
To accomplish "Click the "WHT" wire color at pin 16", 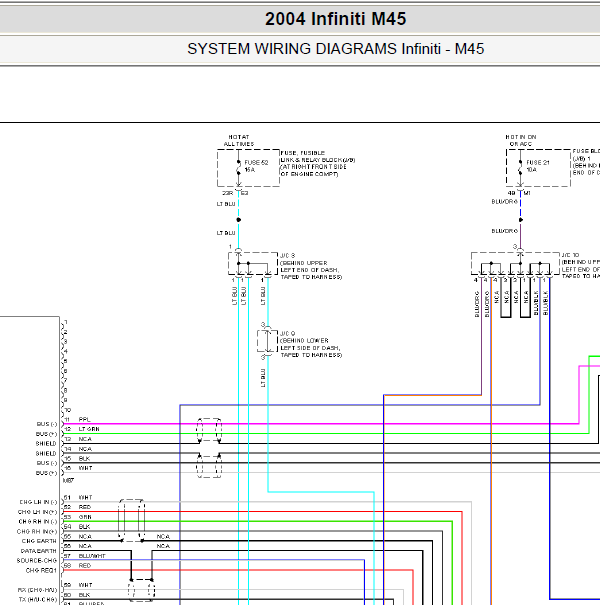I will point(85,468).
